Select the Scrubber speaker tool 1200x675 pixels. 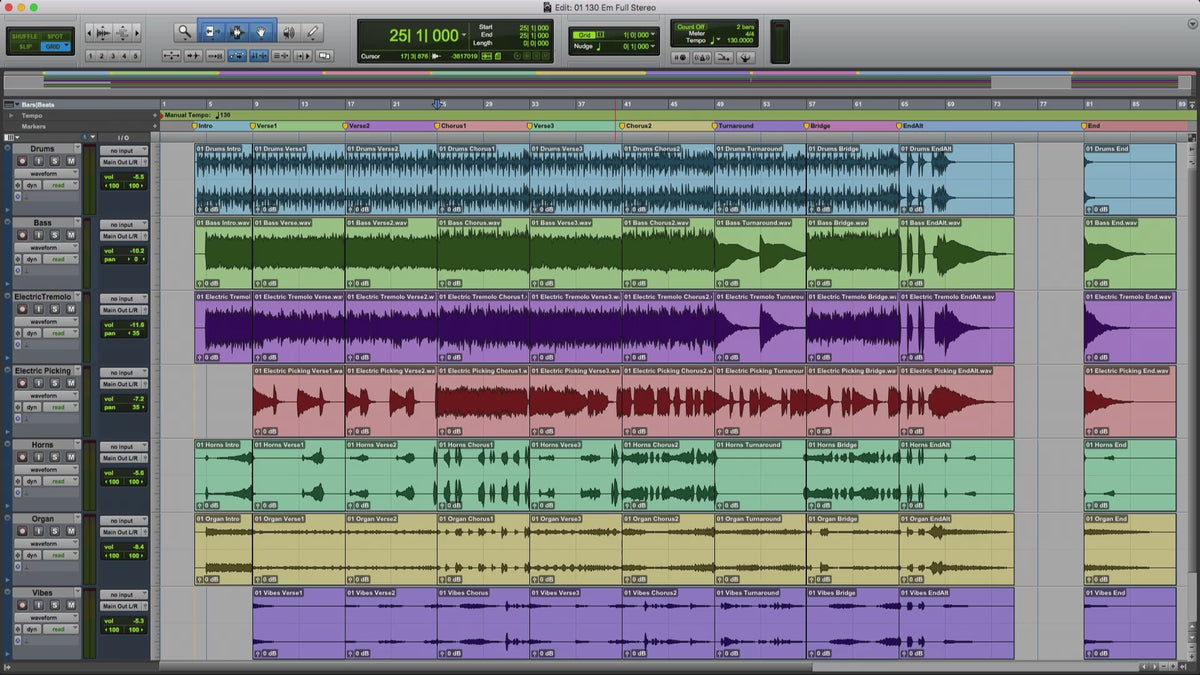[x=288, y=32]
